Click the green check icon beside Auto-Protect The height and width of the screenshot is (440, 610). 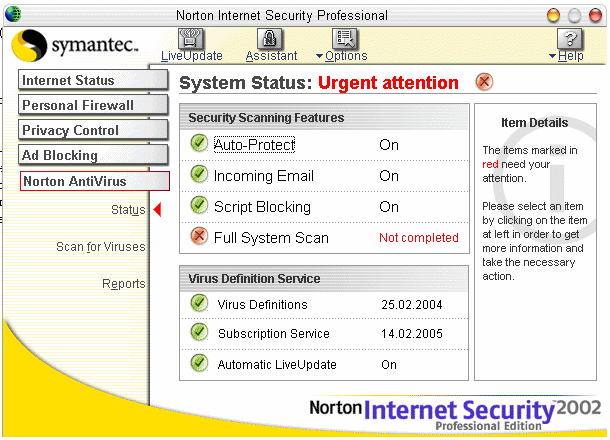(199, 143)
